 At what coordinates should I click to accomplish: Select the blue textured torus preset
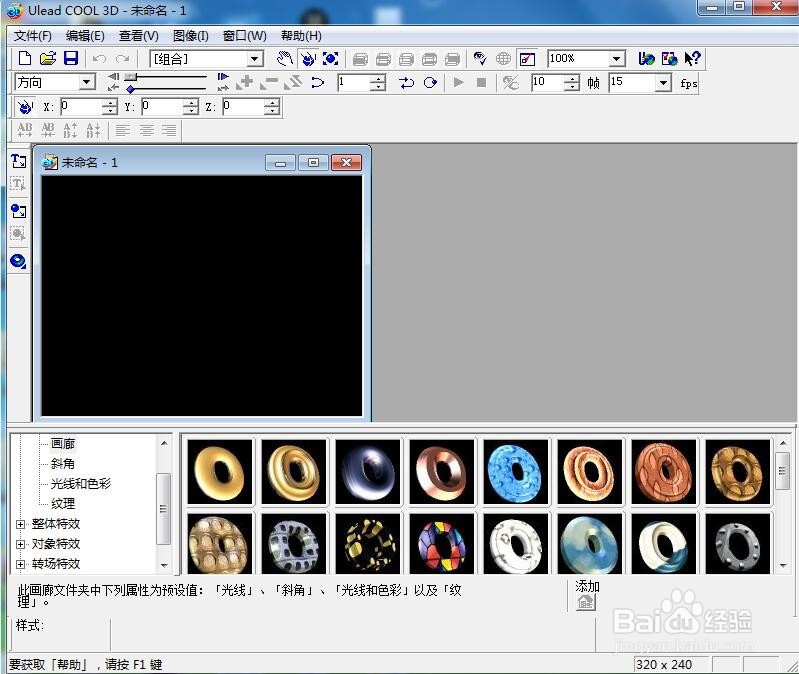click(516, 472)
